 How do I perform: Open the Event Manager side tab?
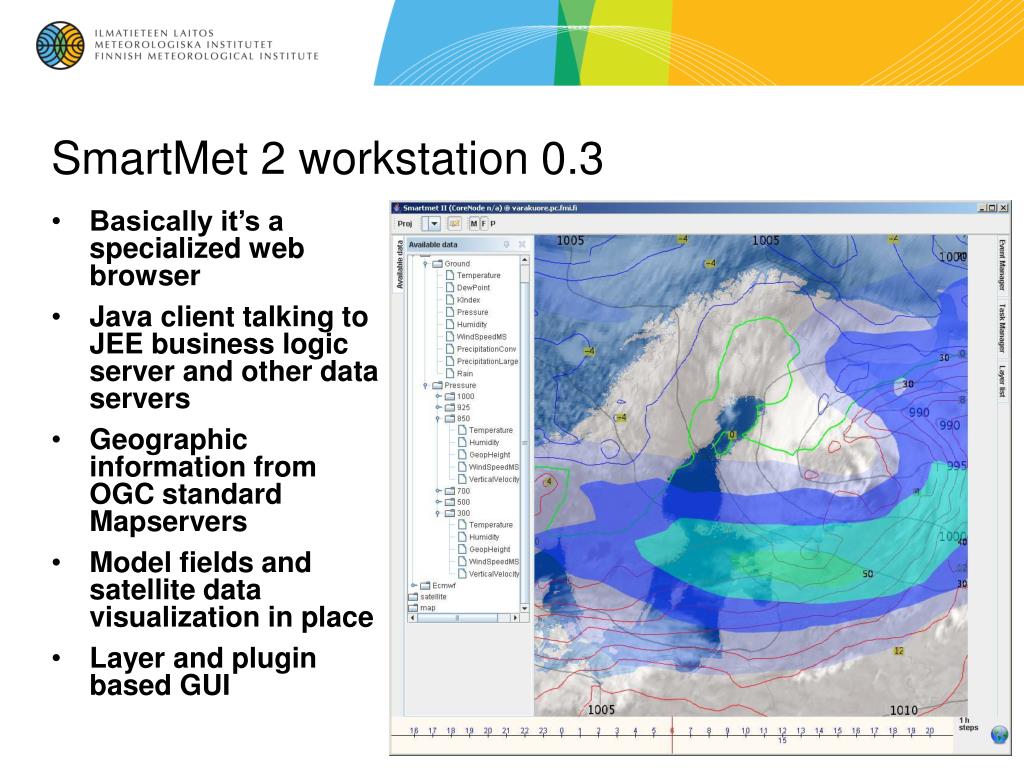[1002, 265]
